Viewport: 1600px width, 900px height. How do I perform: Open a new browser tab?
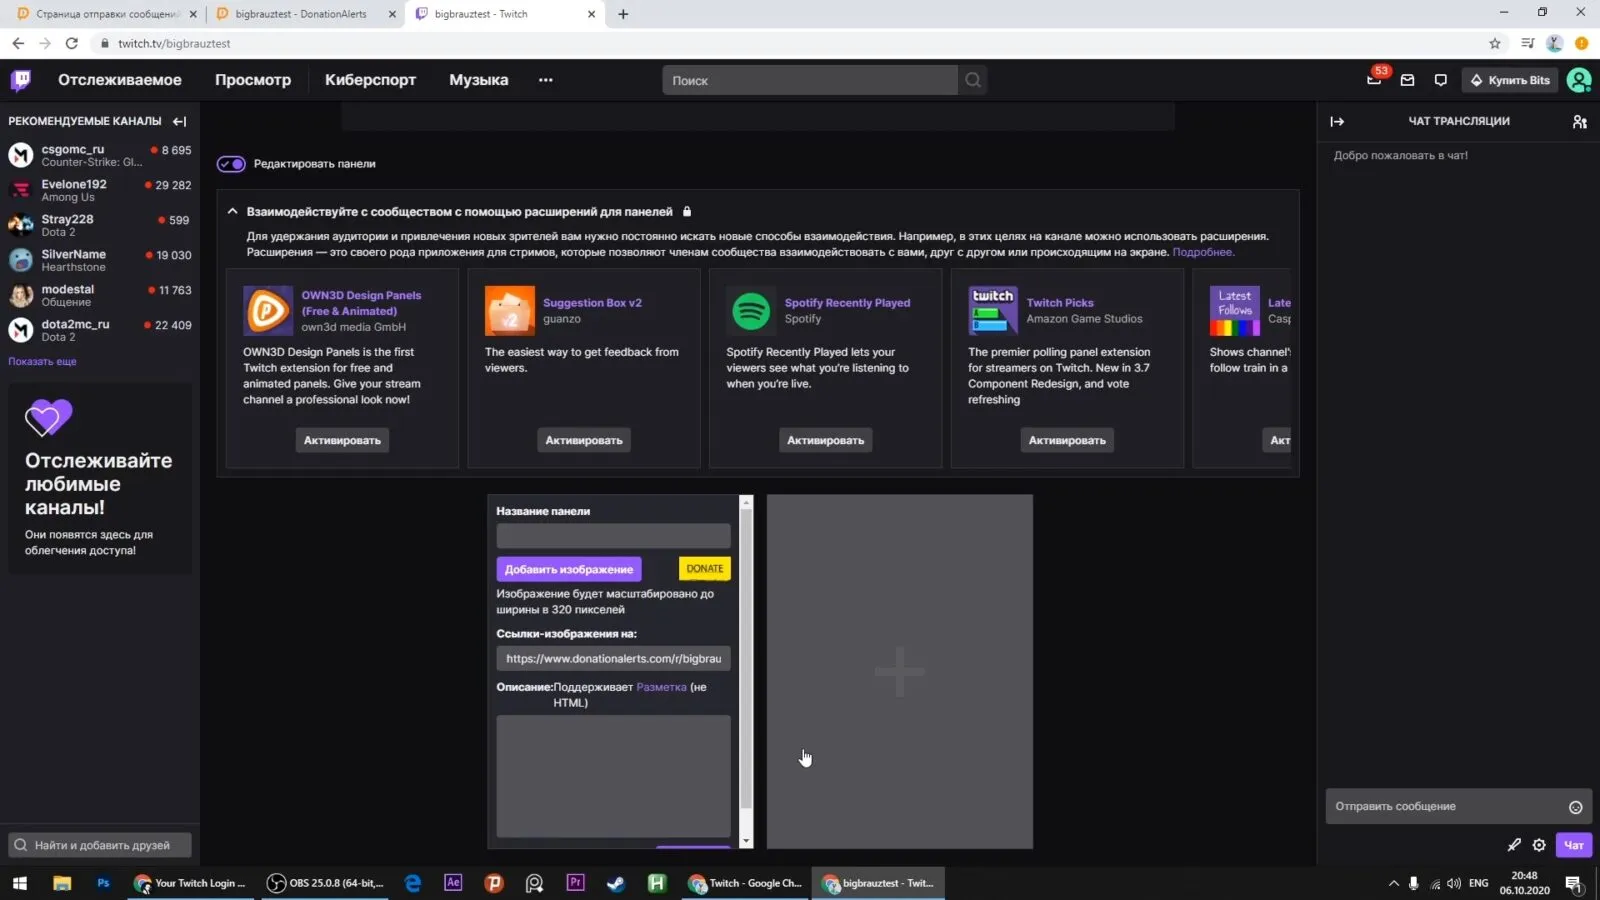[623, 14]
